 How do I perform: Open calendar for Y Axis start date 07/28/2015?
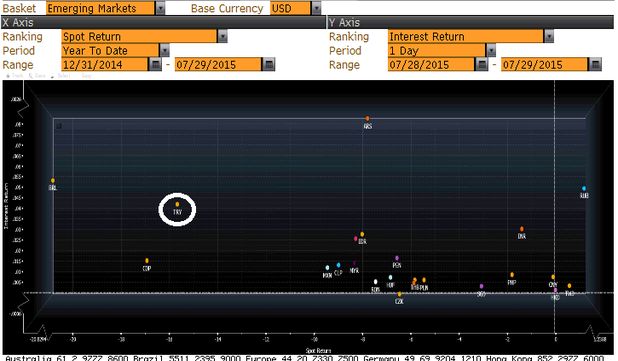tap(482, 64)
